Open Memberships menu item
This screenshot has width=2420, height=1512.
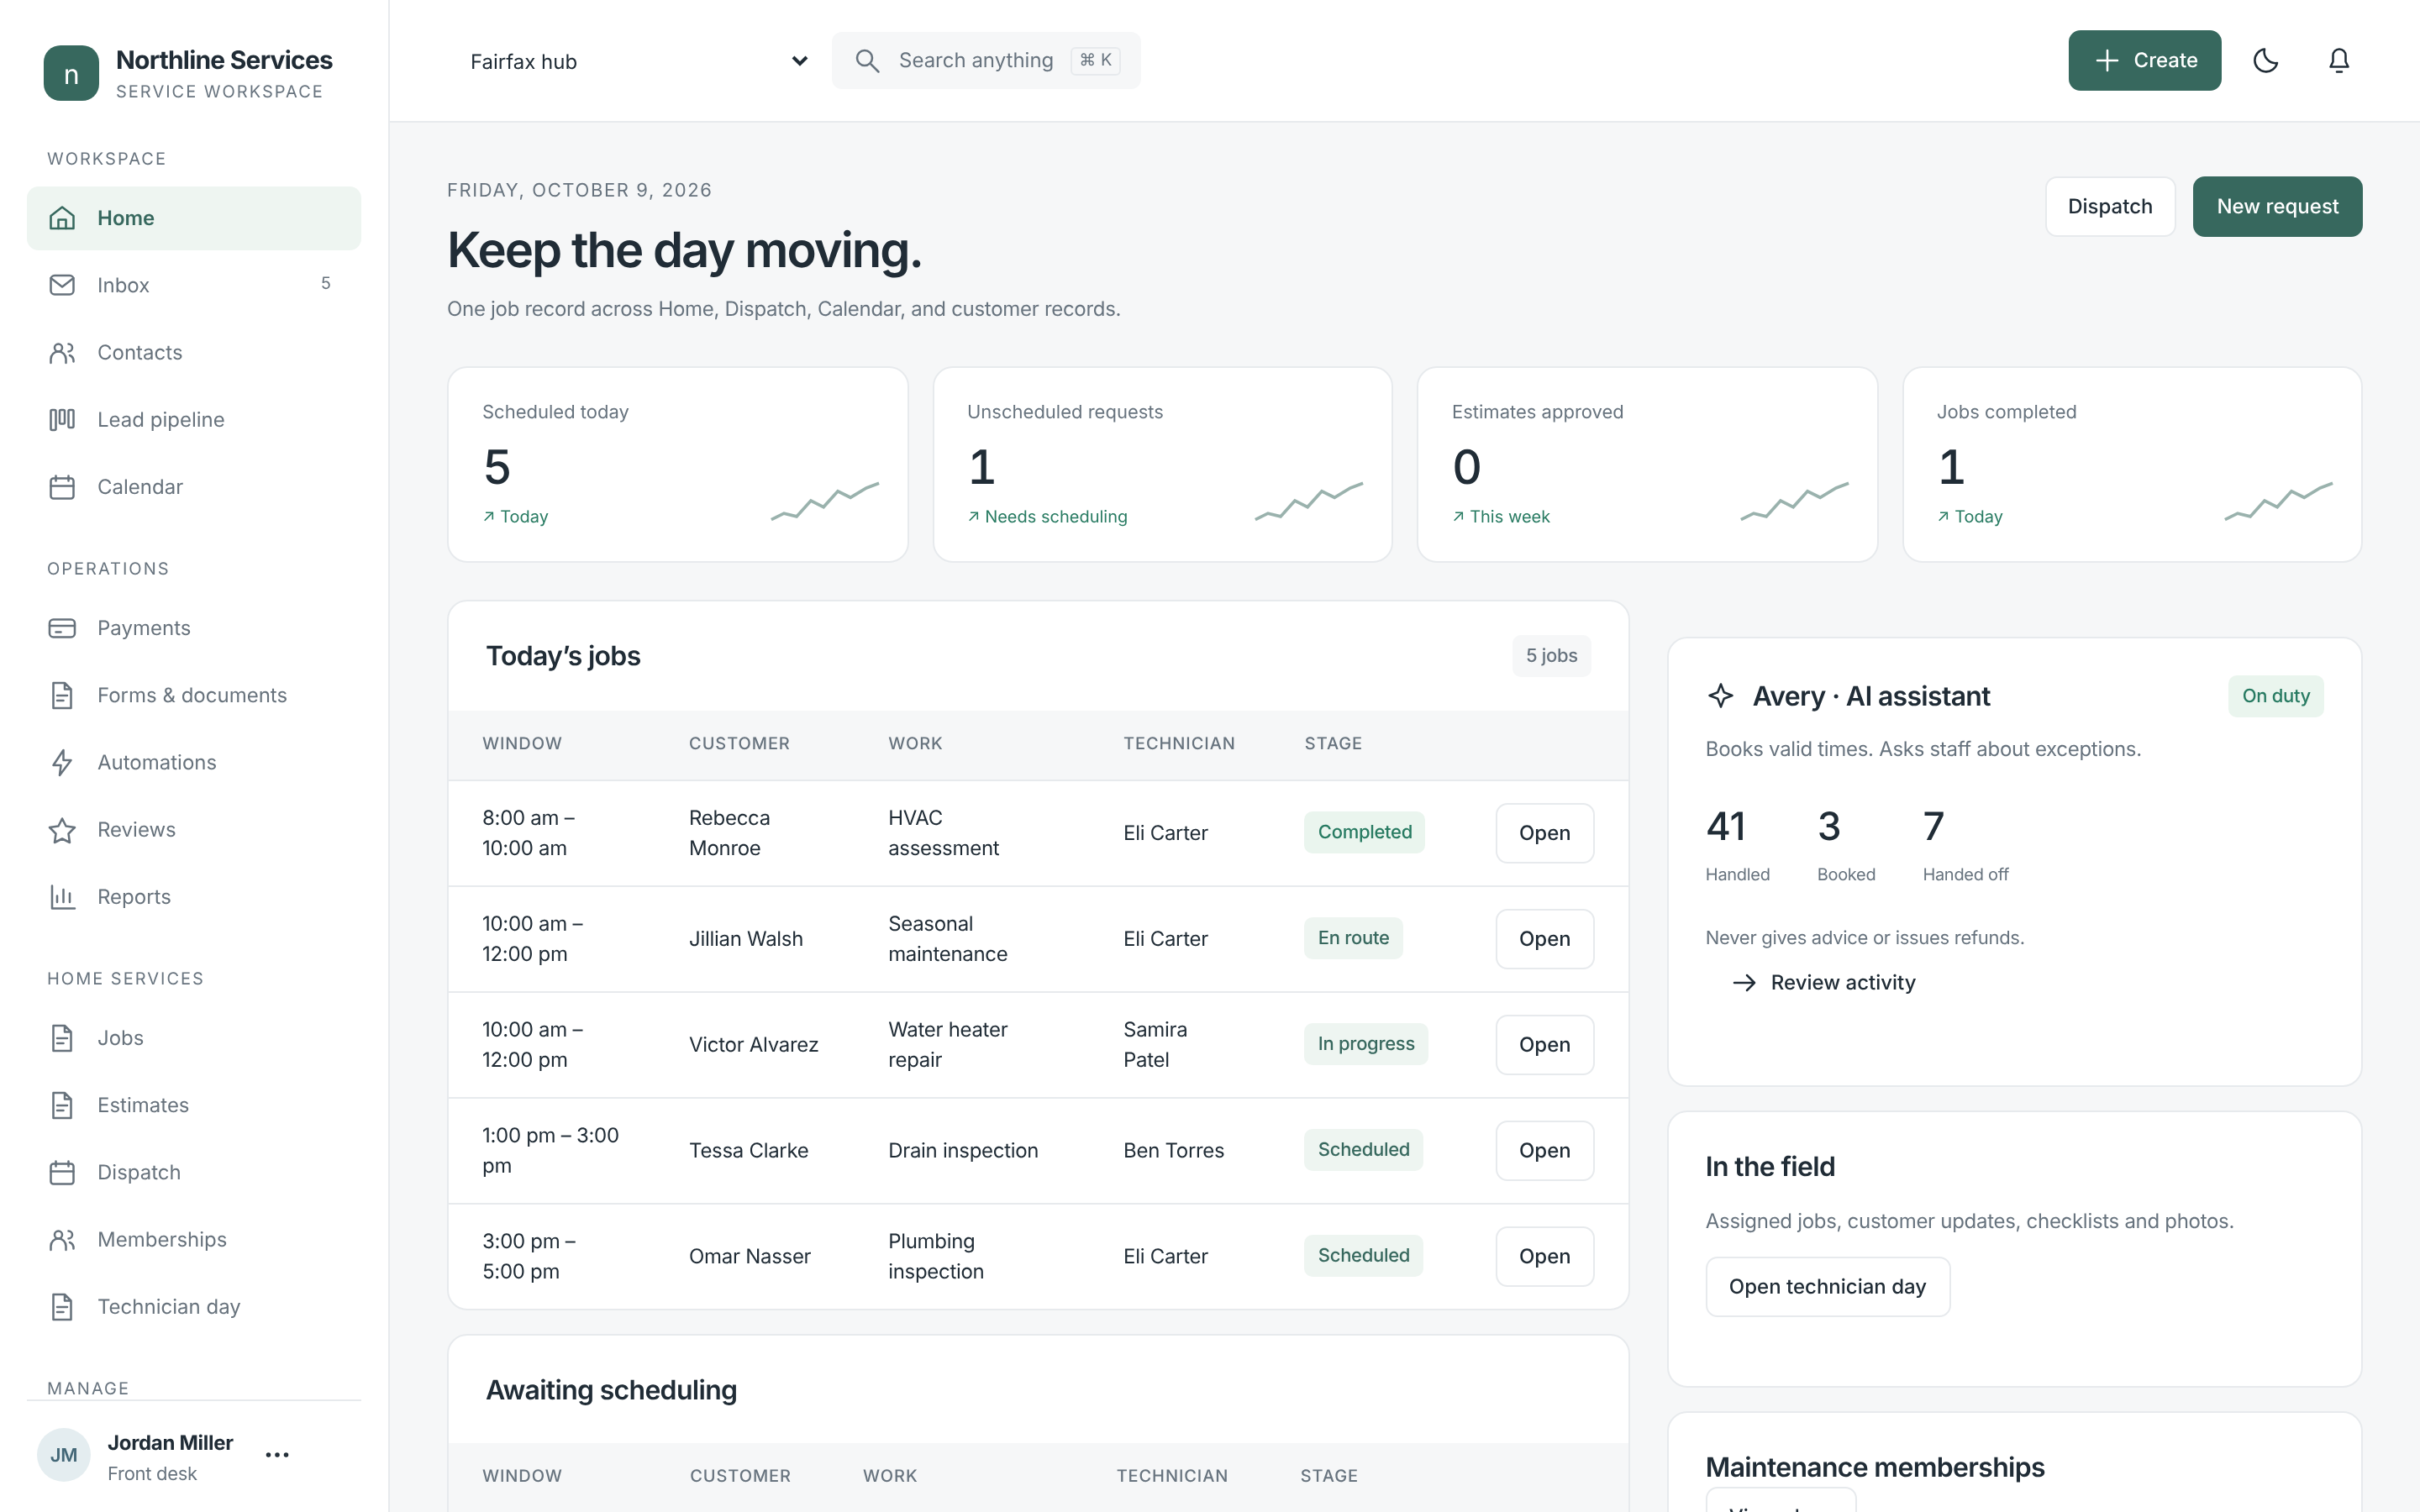[x=194, y=1239]
